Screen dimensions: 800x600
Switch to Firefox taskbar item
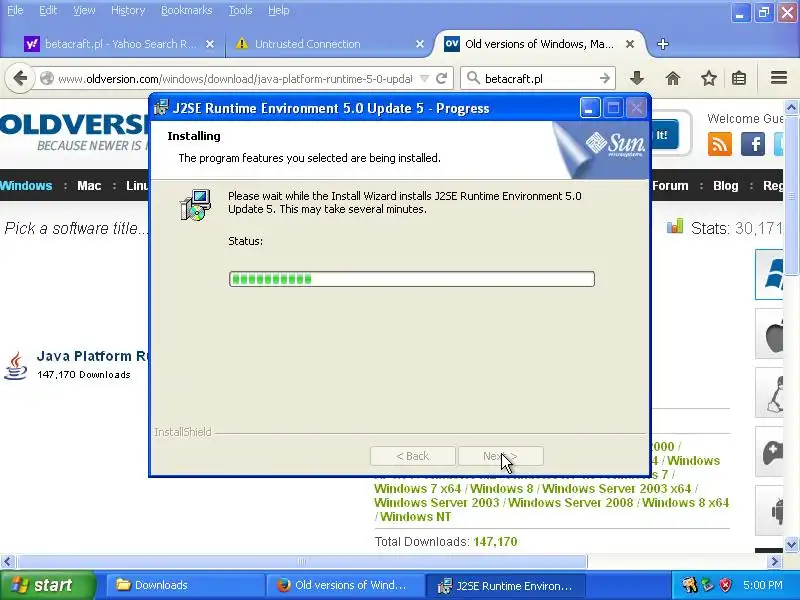click(x=346, y=585)
